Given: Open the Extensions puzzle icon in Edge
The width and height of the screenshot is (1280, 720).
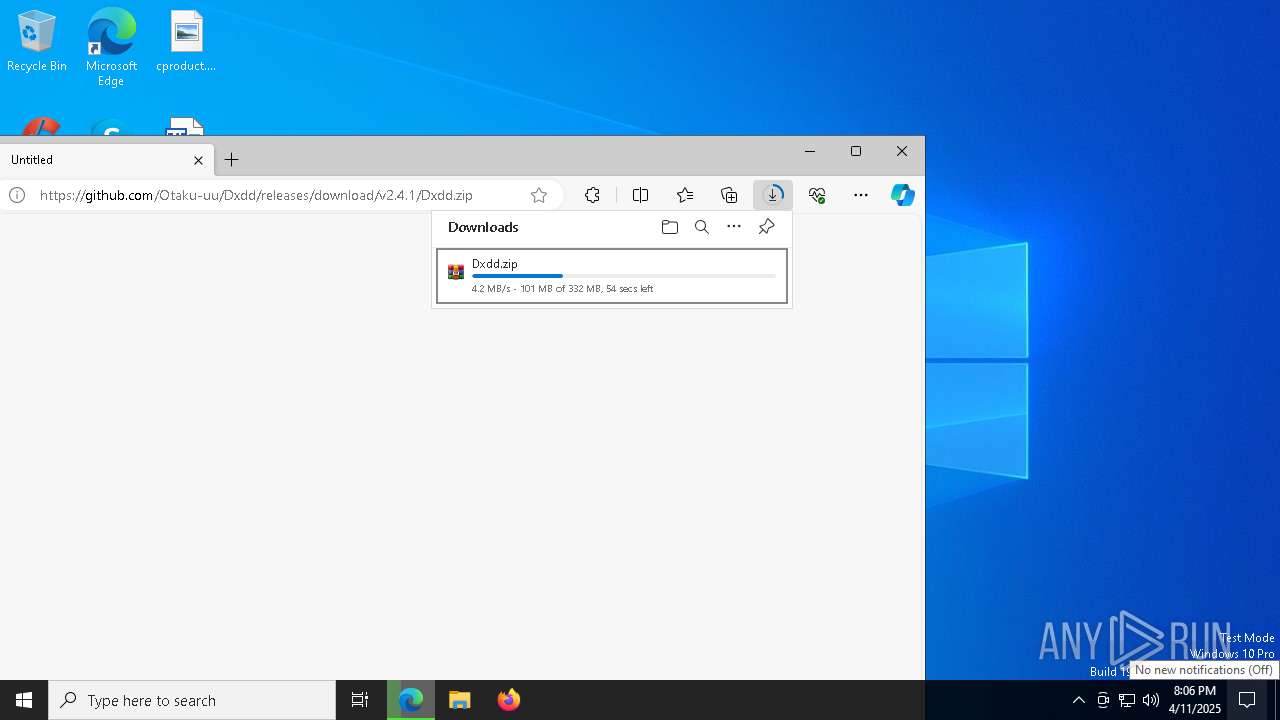Looking at the screenshot, I should click(593, 195).
